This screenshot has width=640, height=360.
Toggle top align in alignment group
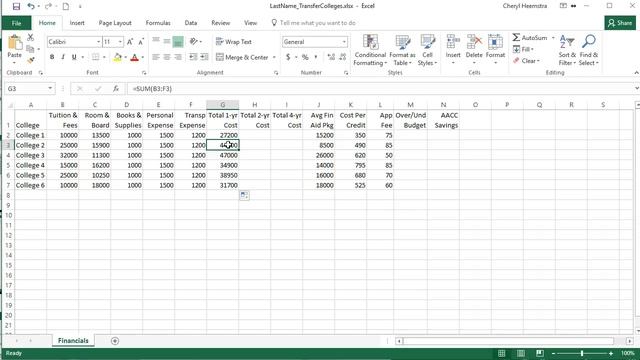coord(156,41)
